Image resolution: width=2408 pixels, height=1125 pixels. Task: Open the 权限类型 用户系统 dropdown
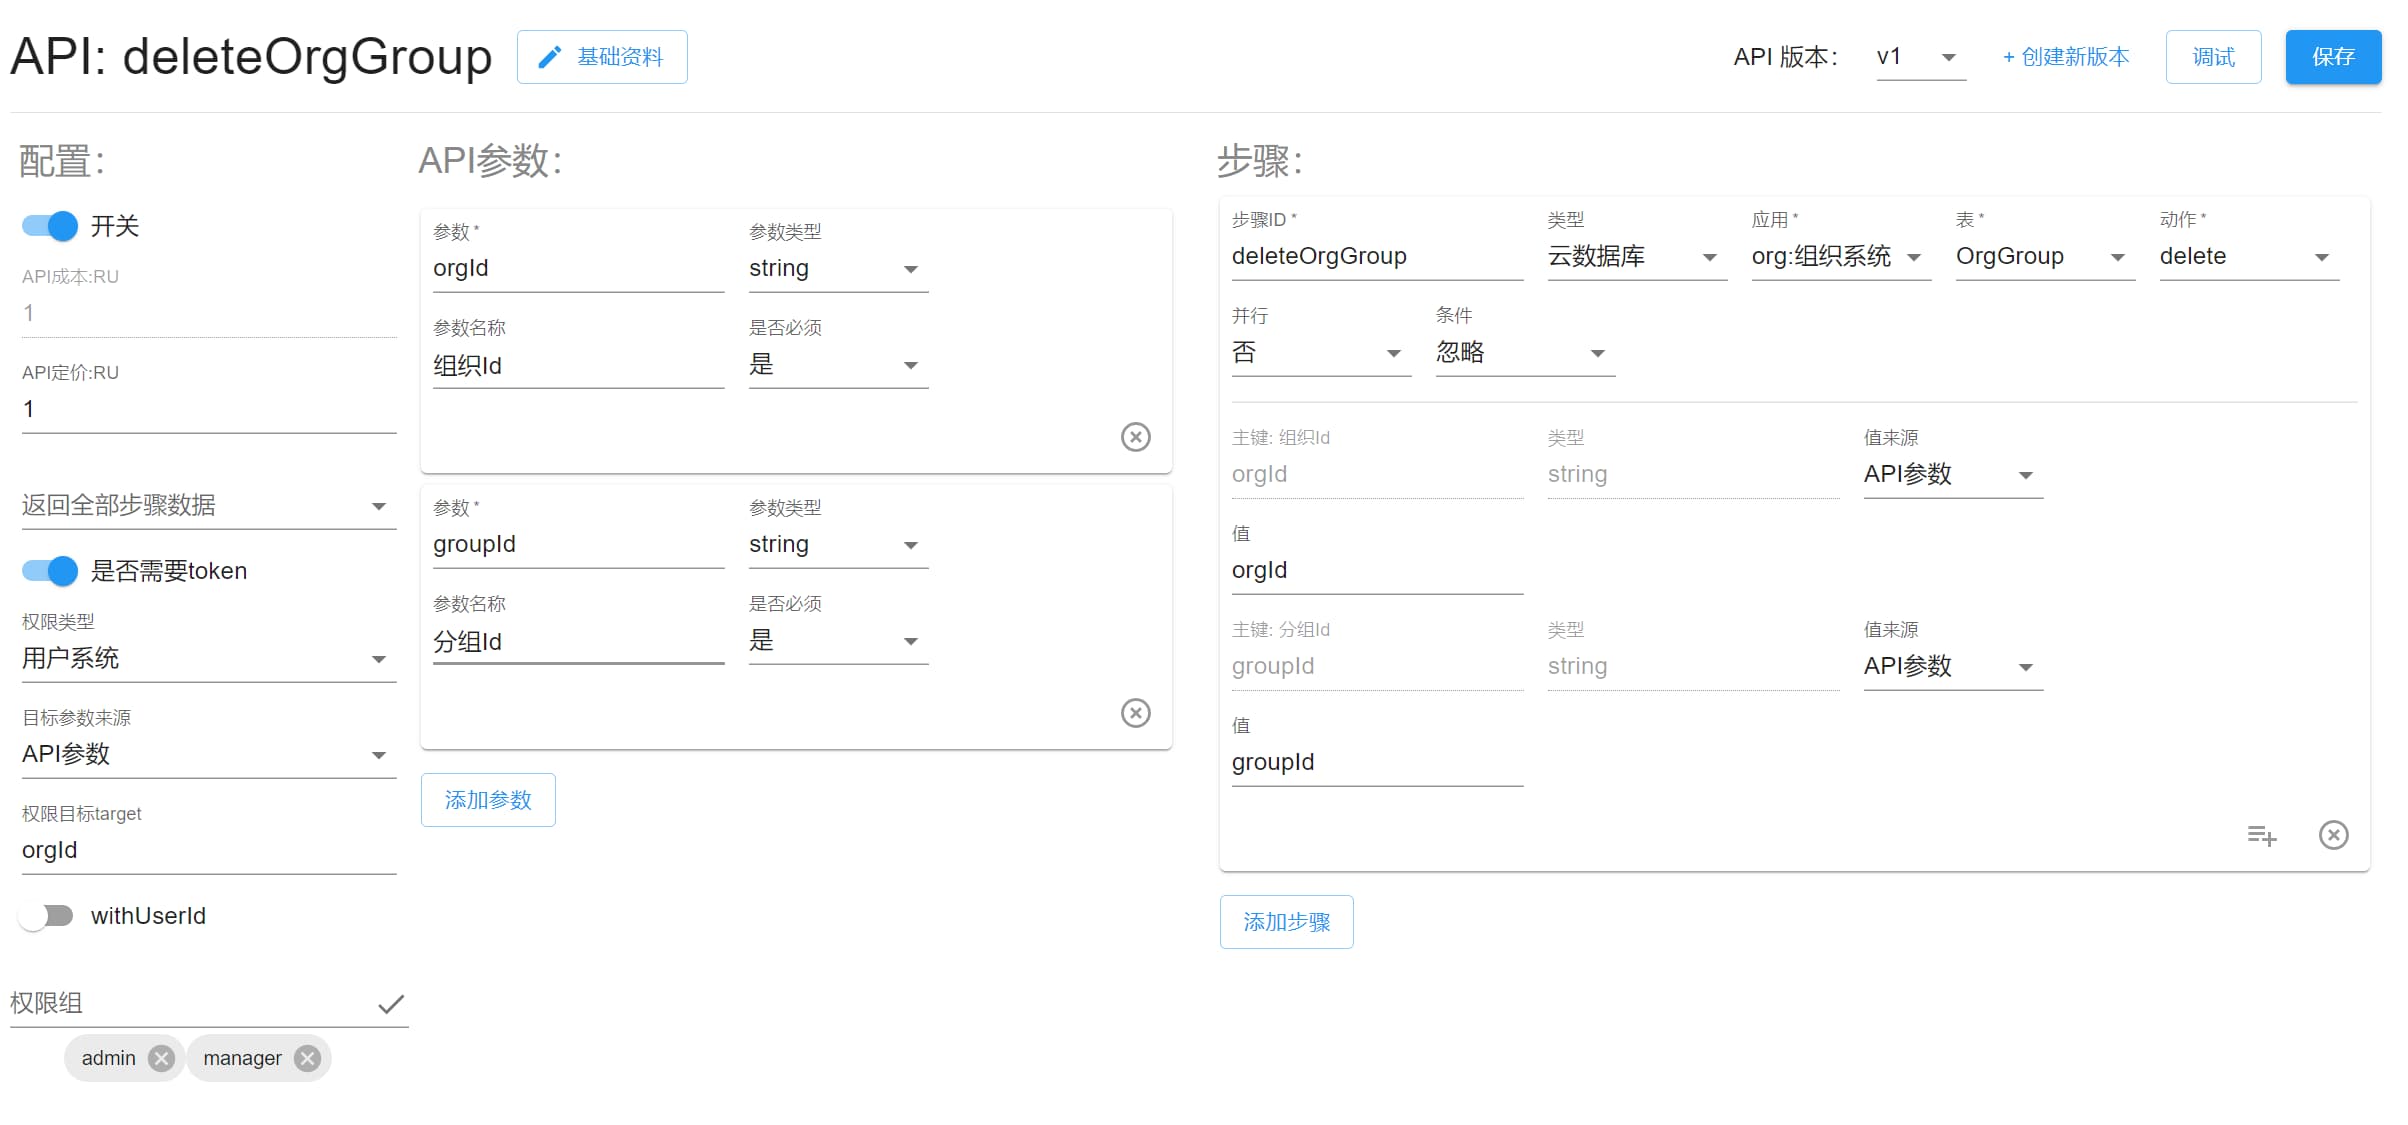[x=209, y=658]
